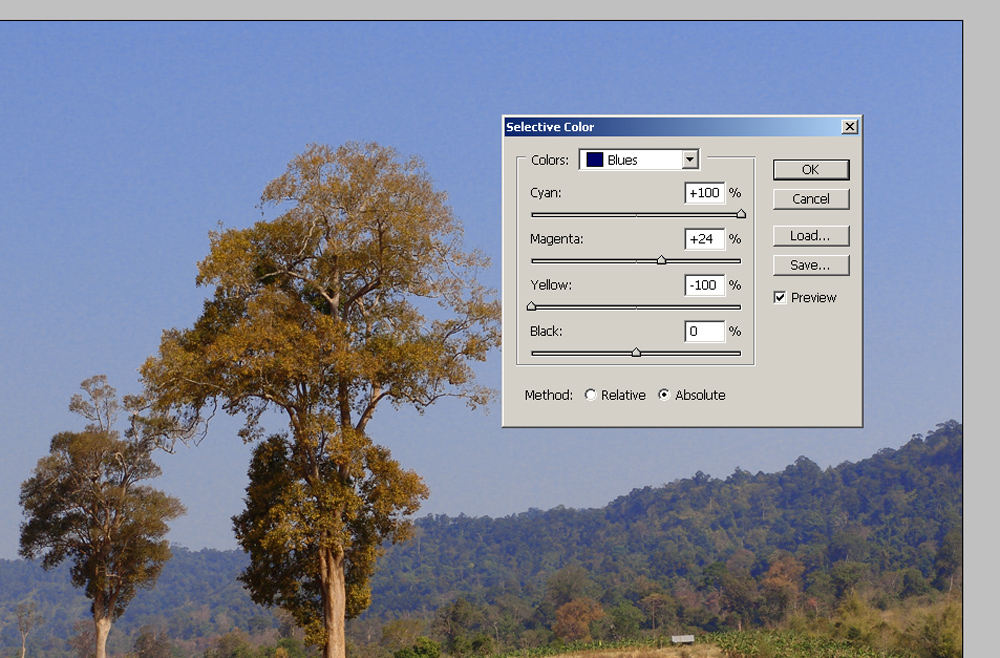Click the Black percentage input field
The height and width of the screenshot is (658, 1000).
(704, 331)
